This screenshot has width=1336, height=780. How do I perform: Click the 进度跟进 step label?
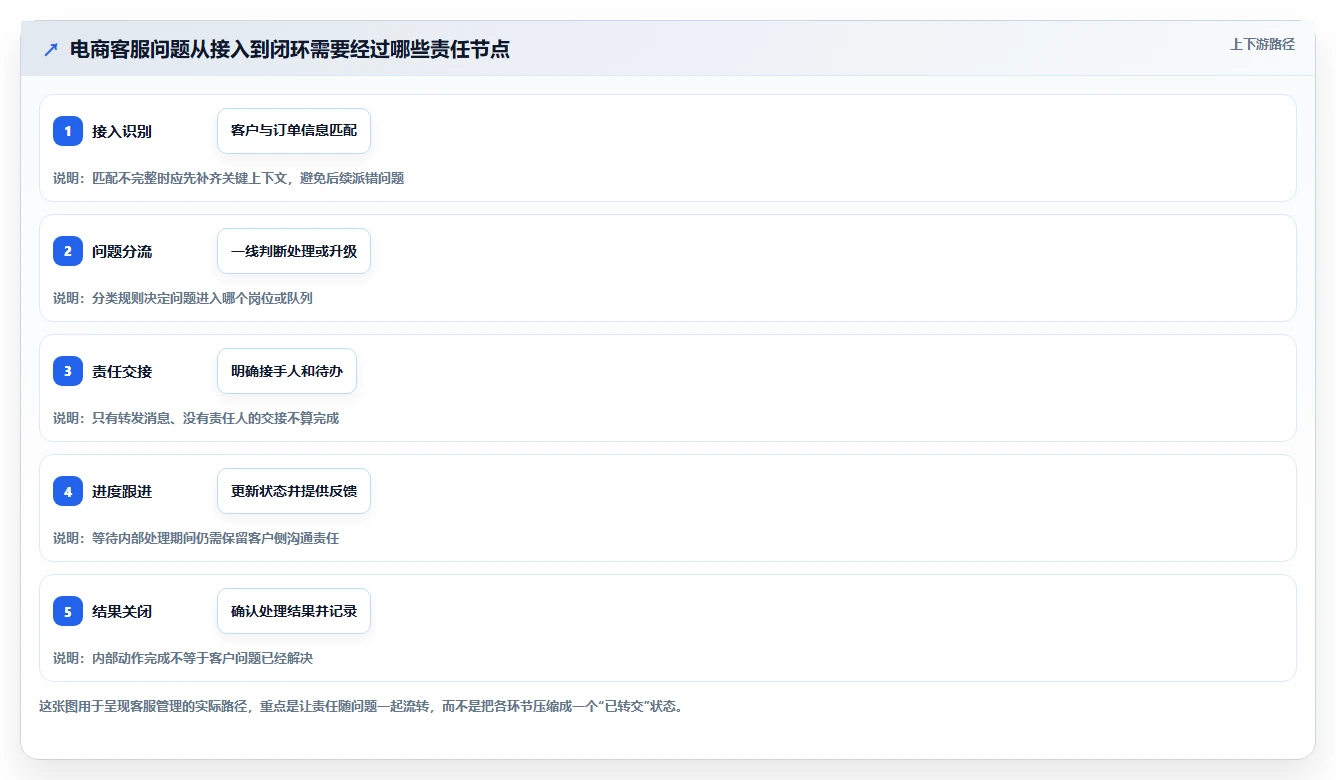pos(122,491)
